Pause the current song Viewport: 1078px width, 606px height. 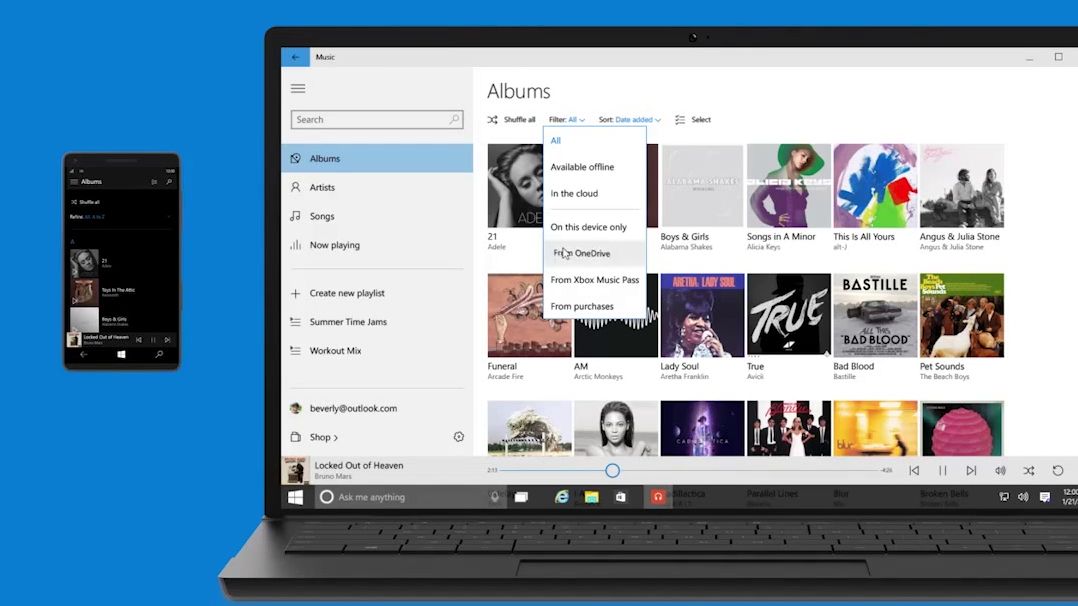tap(943, 470)
